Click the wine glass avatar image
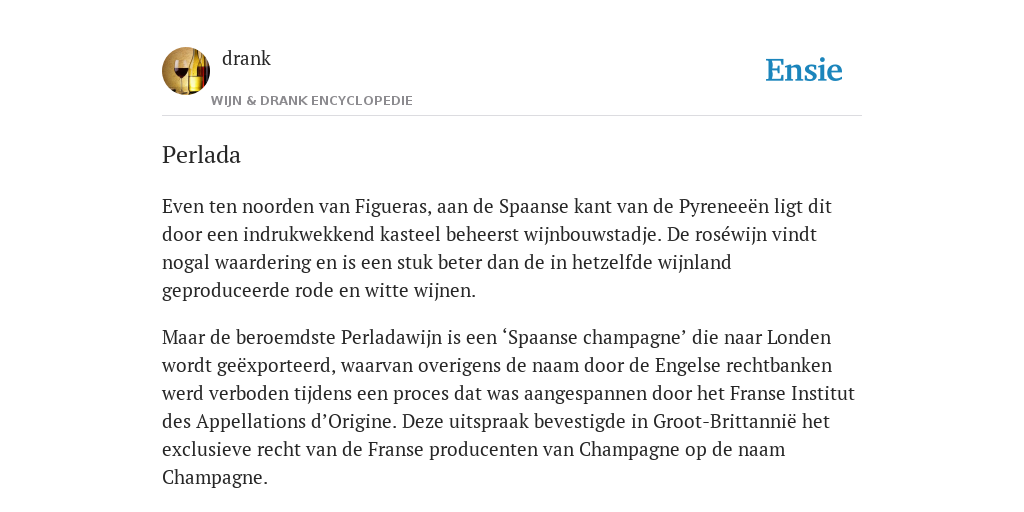The height and width of the screenshot is (512, 1024). coord(186,71)
